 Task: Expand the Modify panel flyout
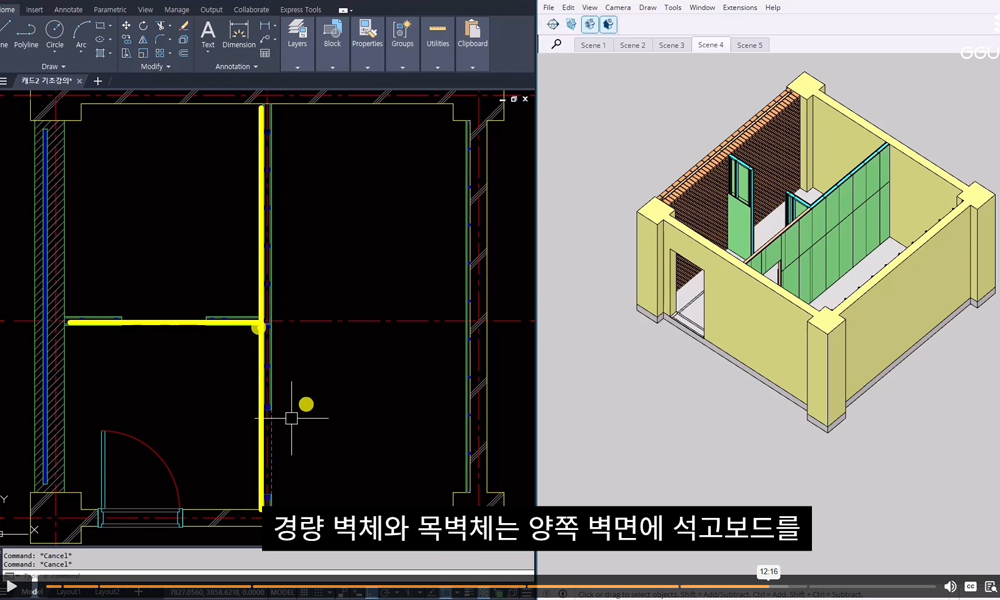point(155,66)
